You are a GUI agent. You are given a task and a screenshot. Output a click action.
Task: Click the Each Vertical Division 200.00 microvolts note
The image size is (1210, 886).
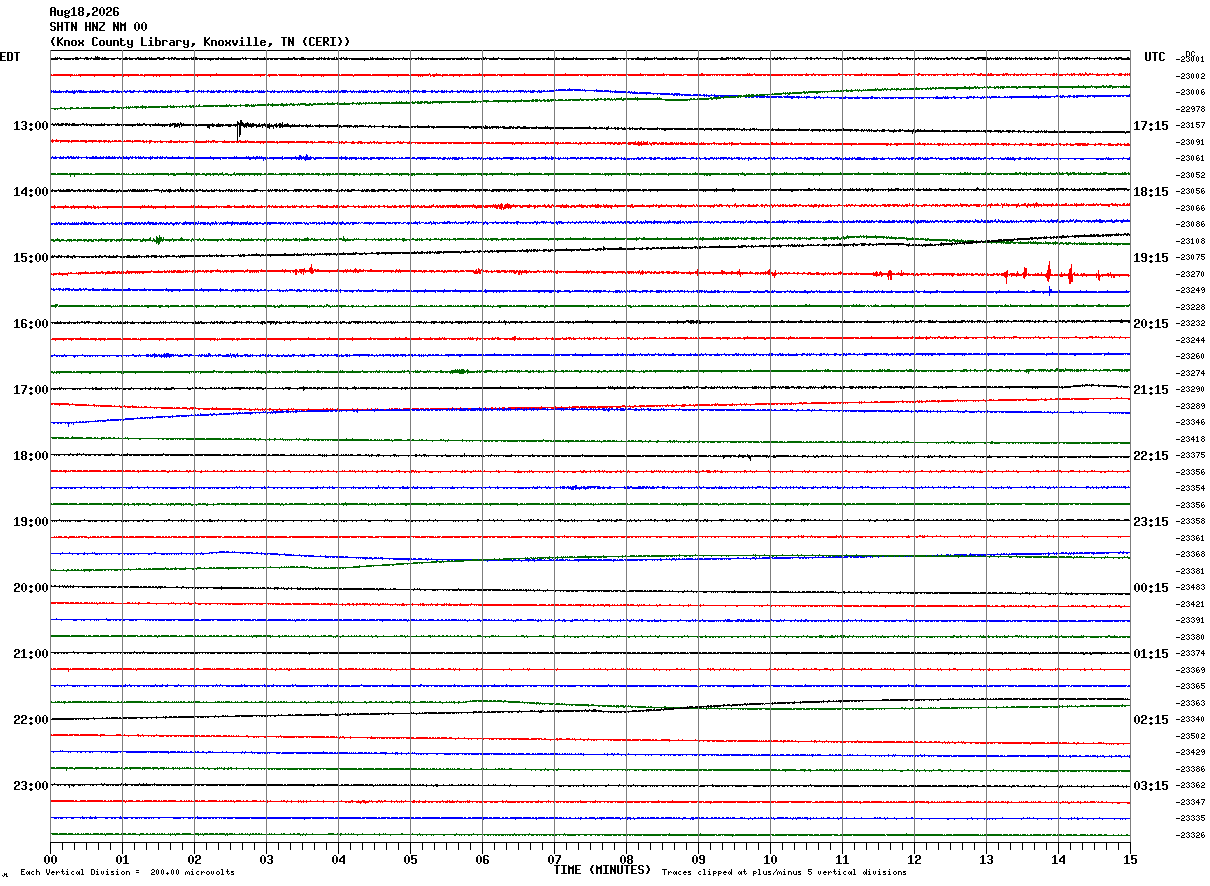127,873
